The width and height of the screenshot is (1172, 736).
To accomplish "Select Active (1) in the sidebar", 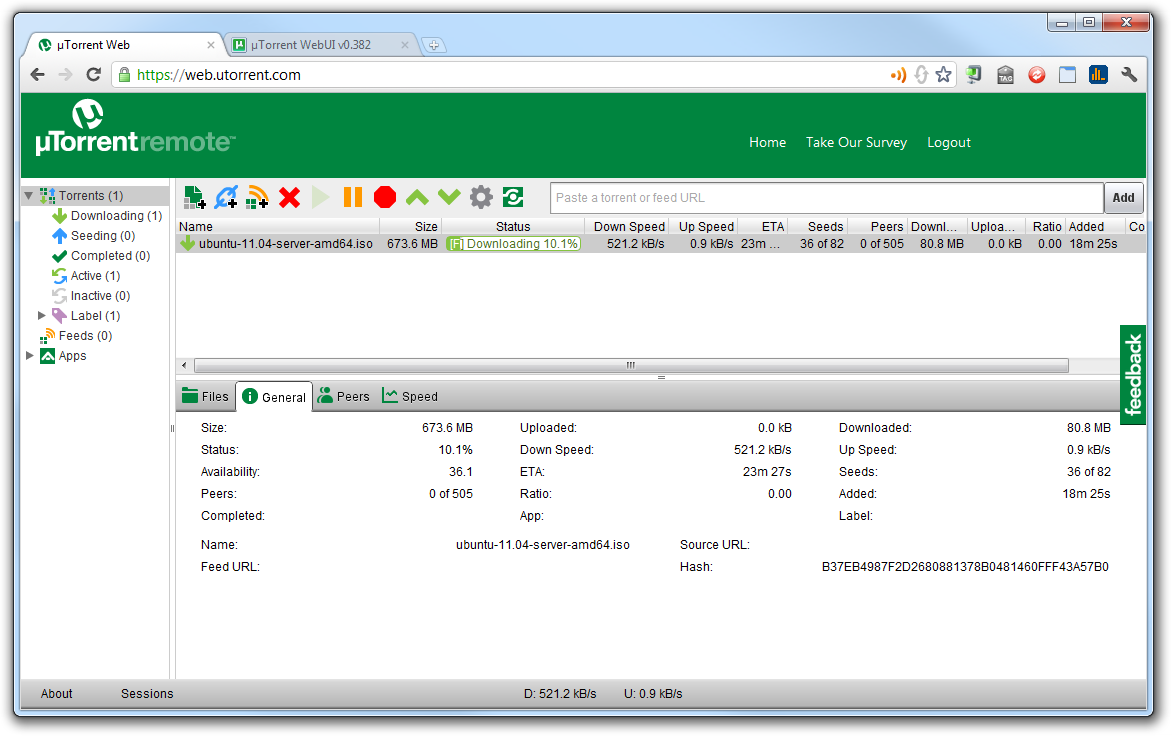I will click(86, 276).
